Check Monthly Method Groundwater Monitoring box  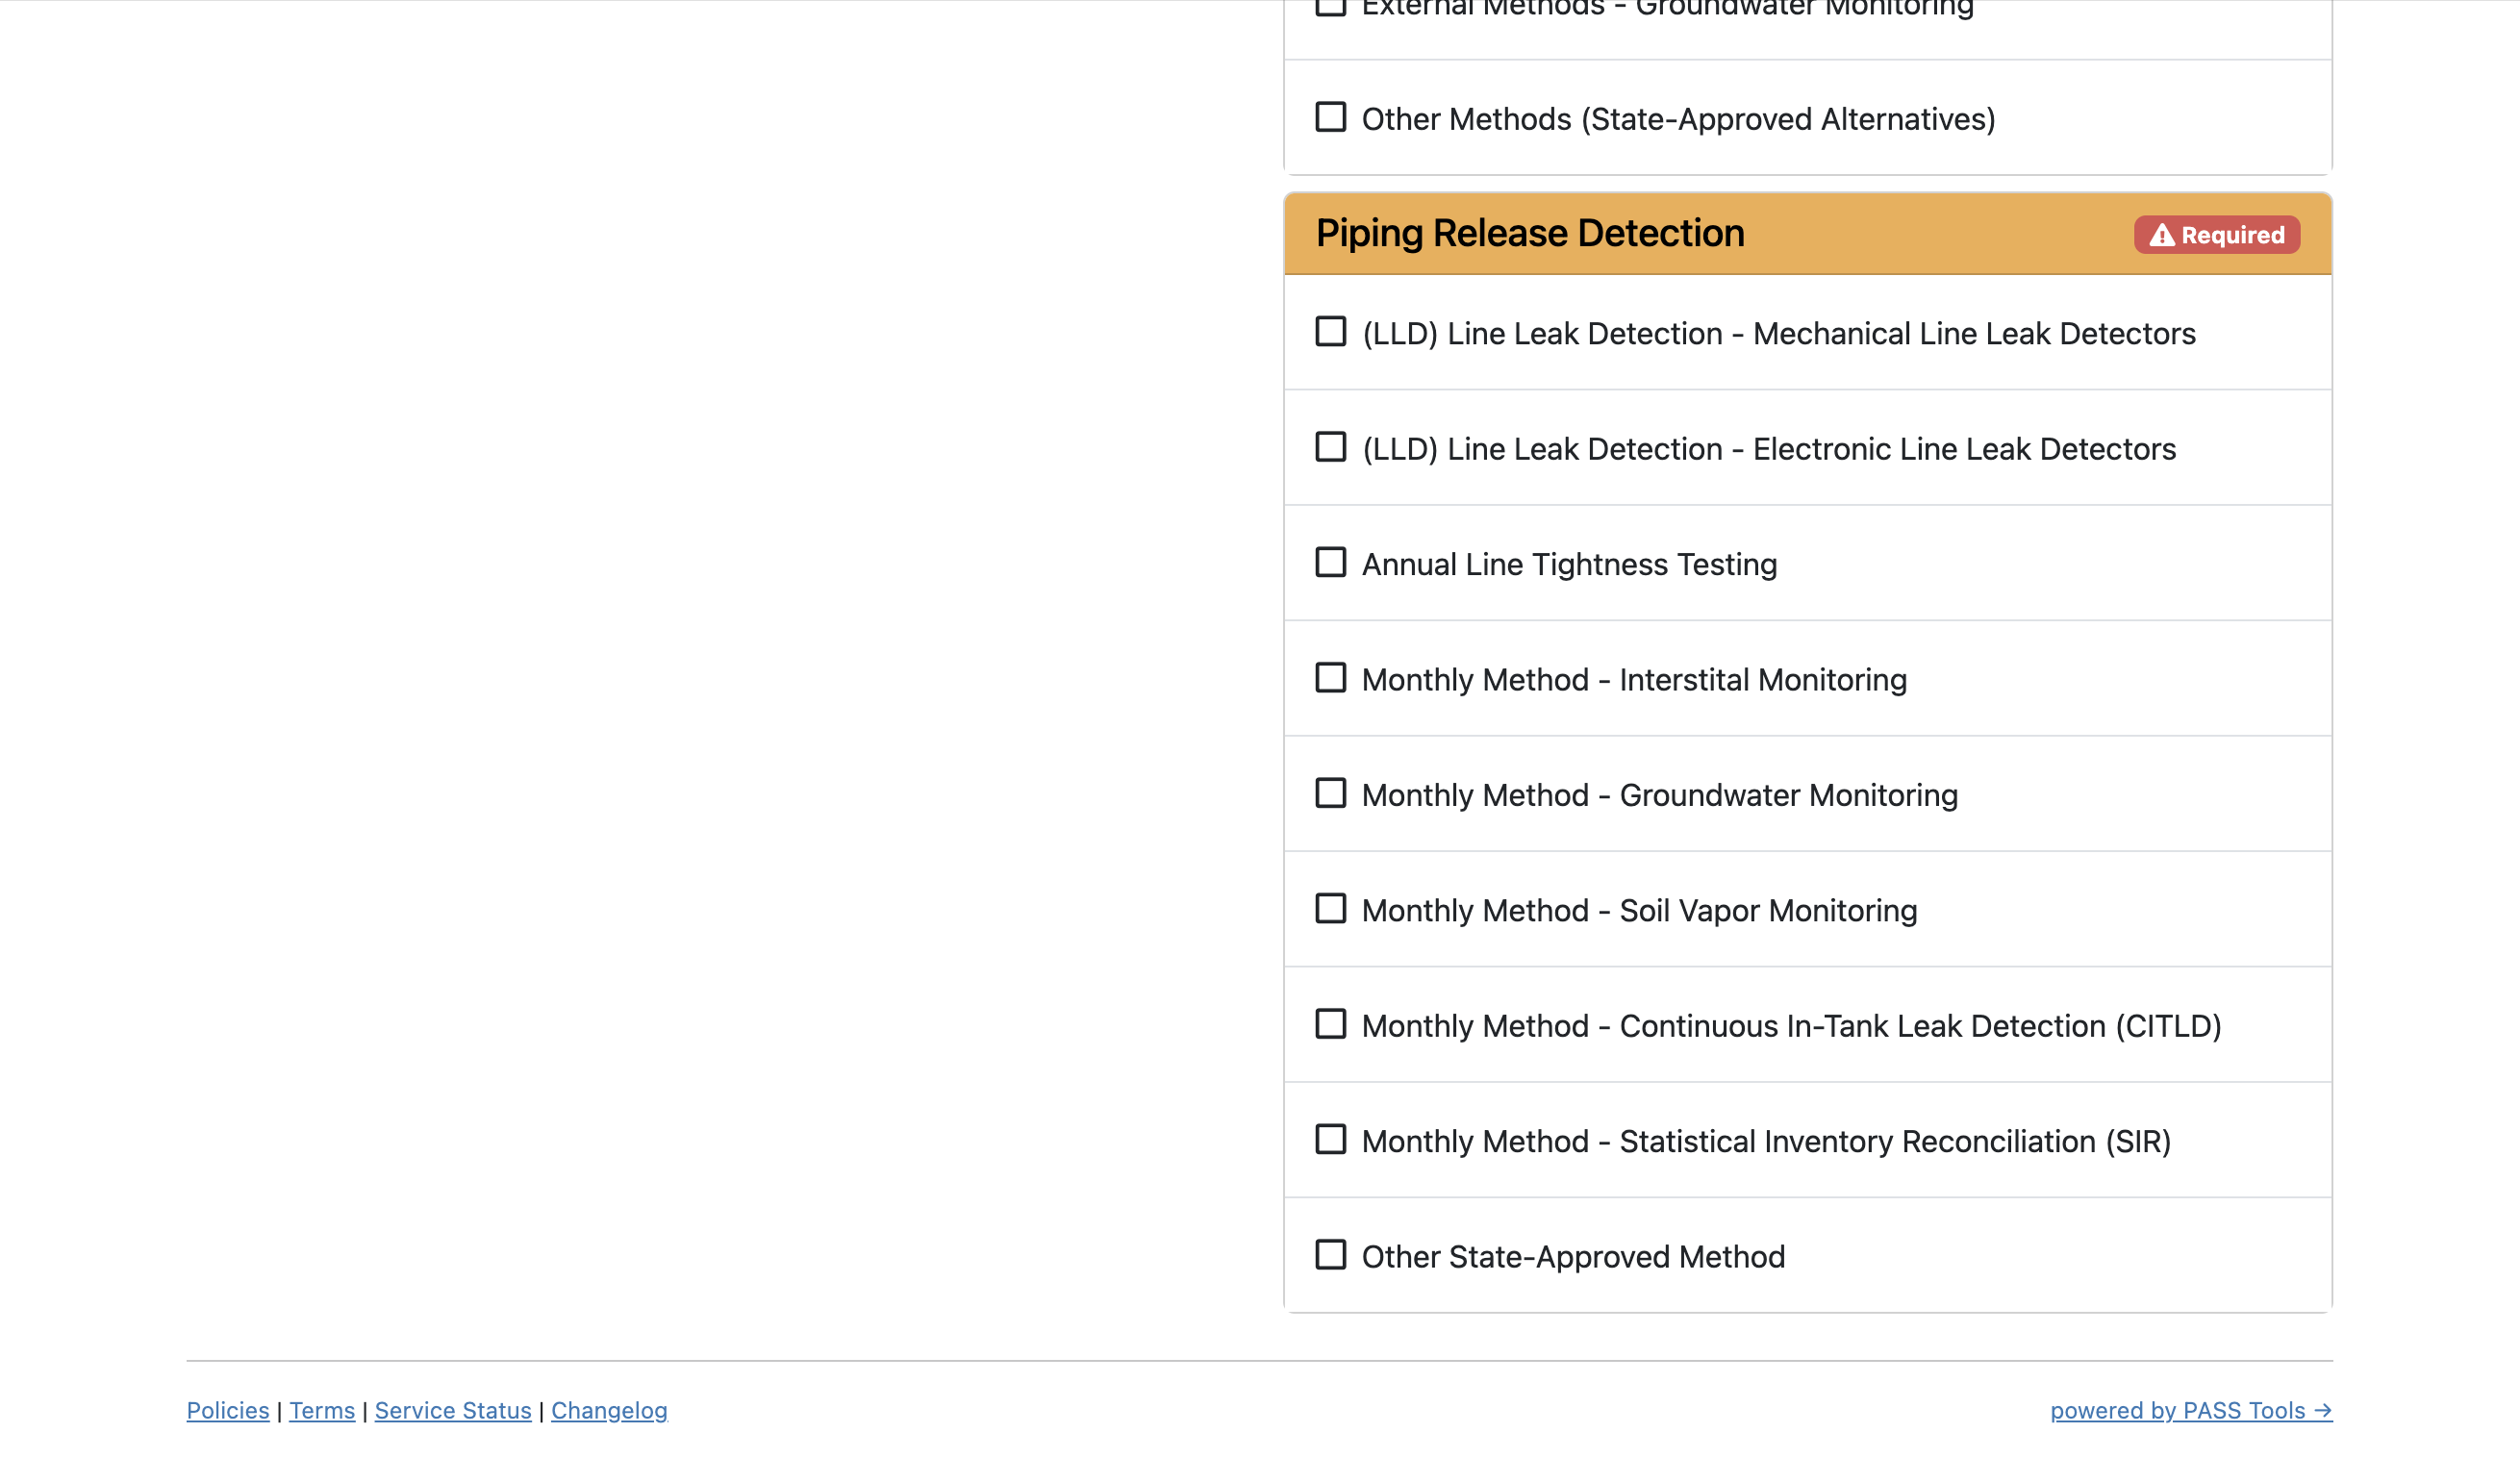point(1330,794)
